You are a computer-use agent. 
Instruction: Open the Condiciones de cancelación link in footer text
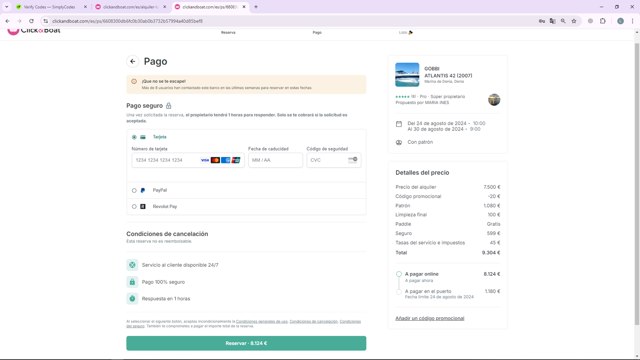[x=313, y=322]
